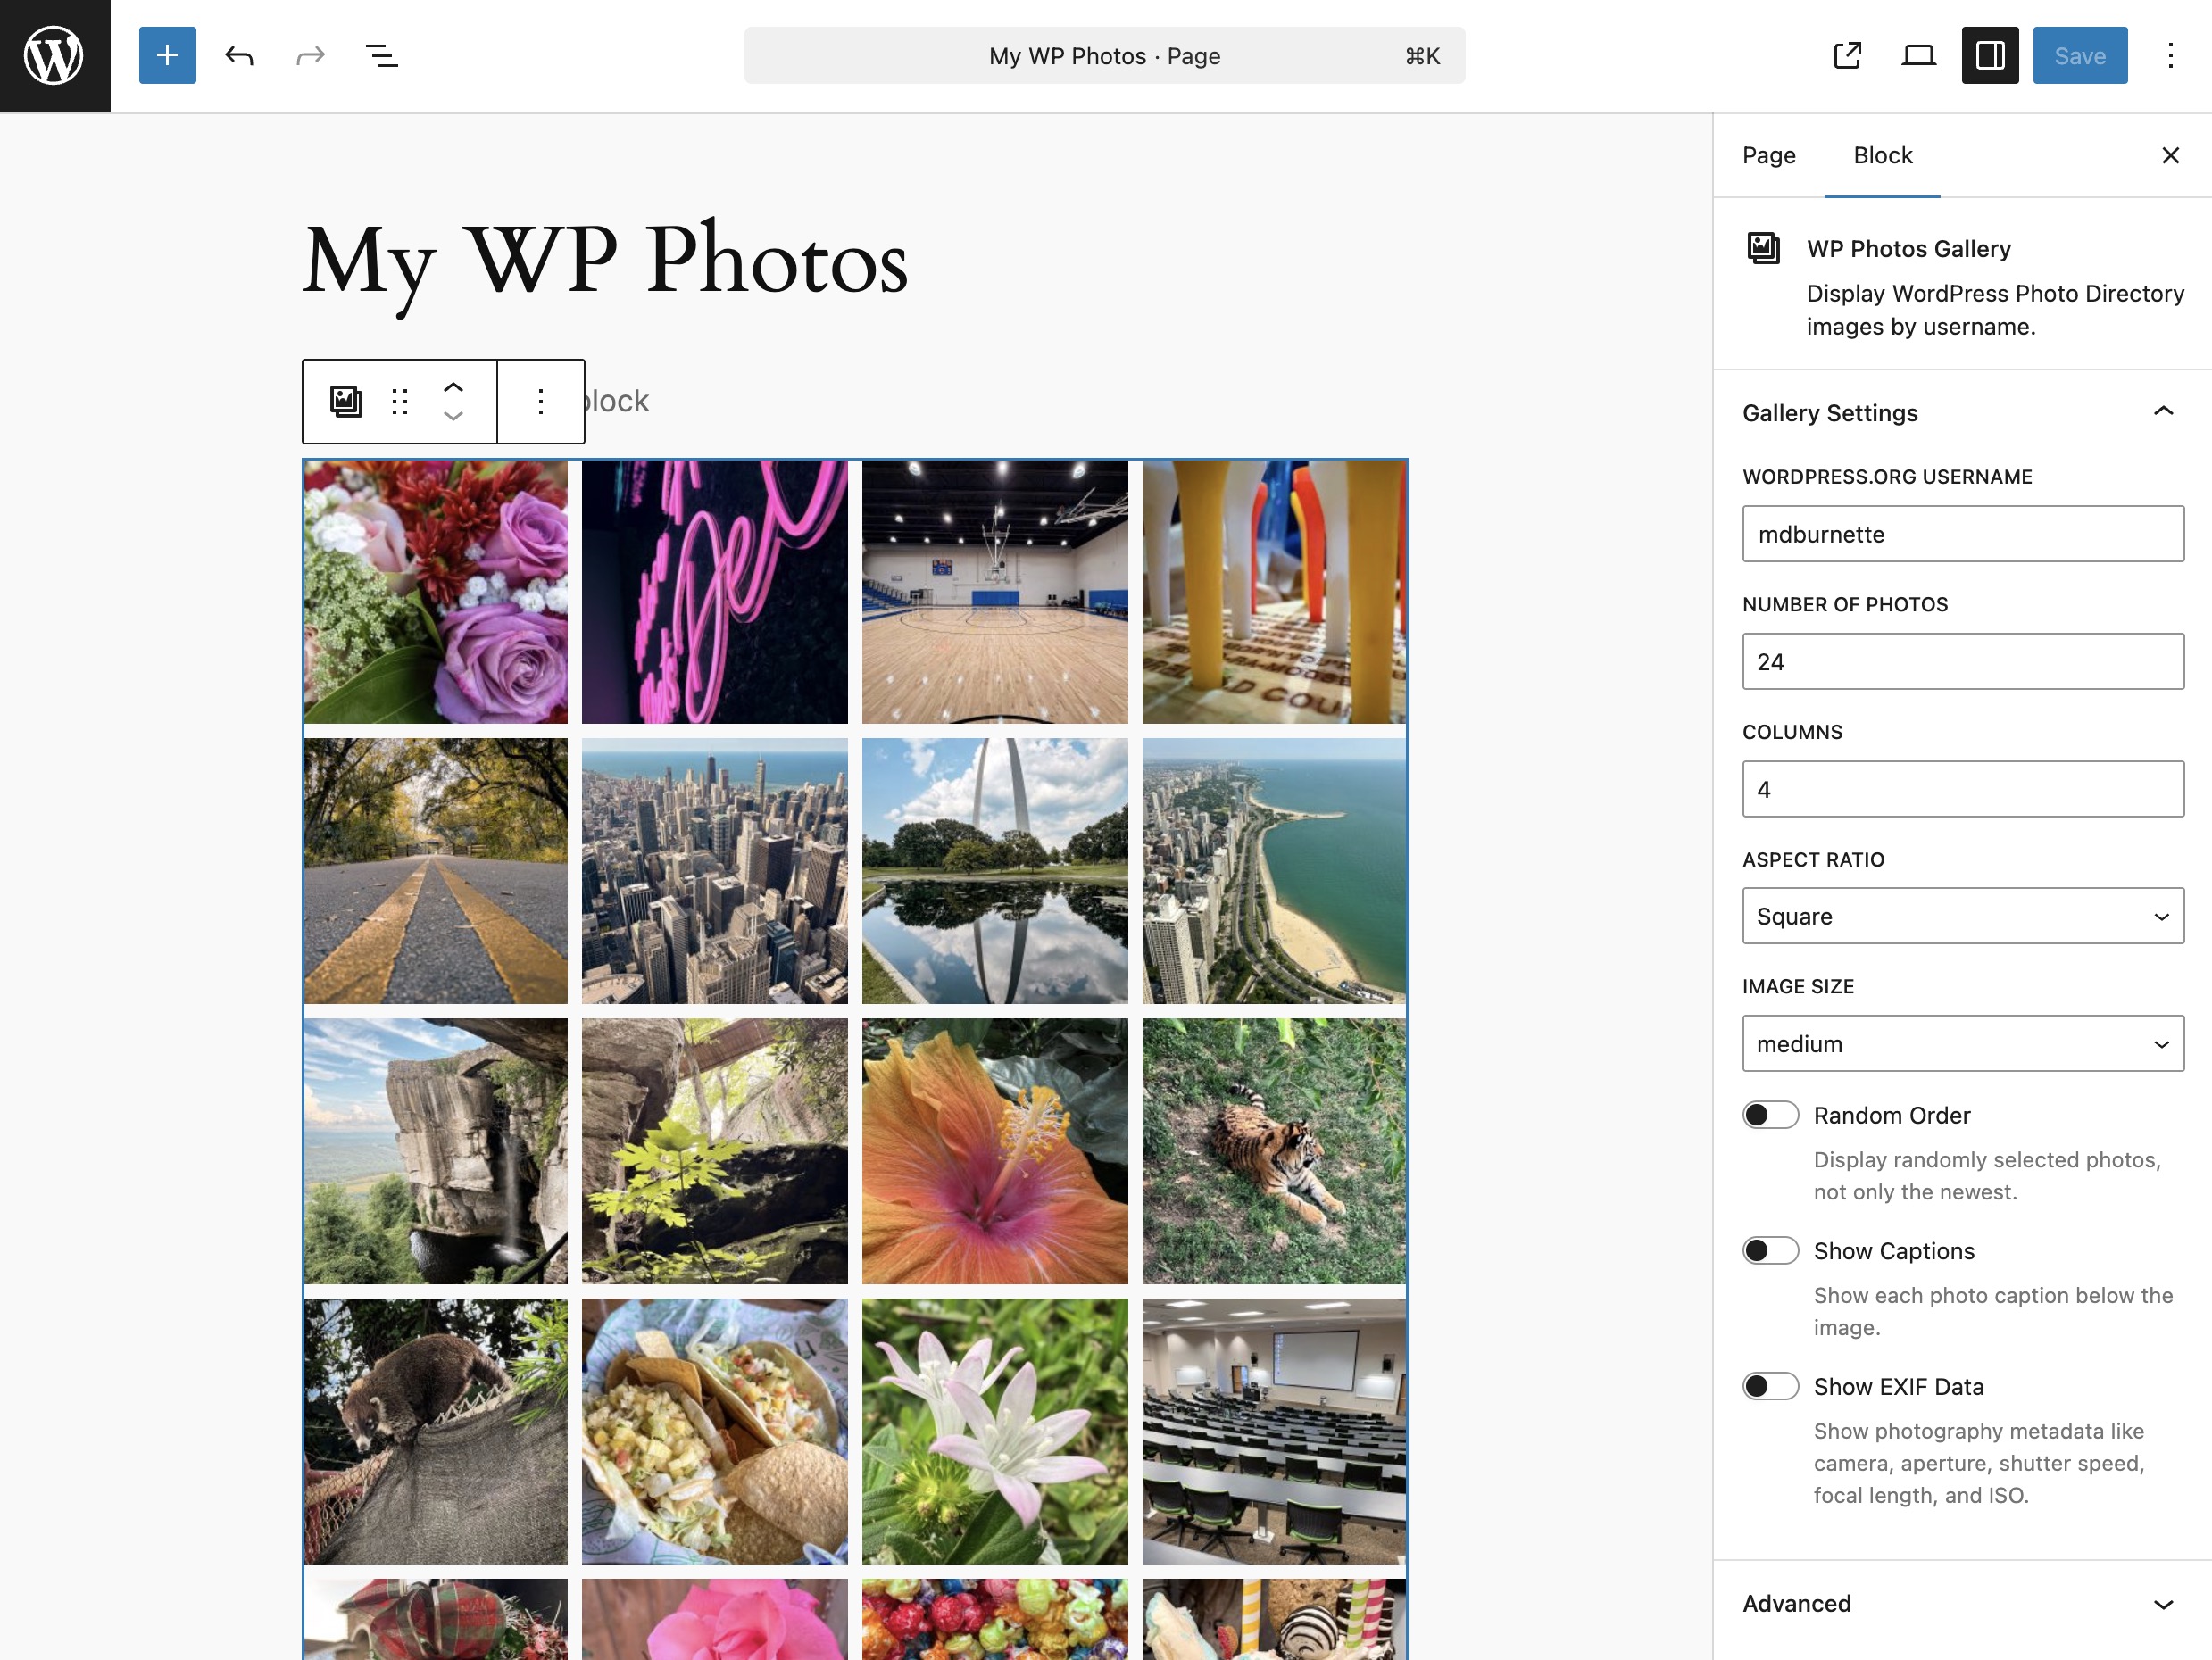Viewport: 2212px width, 1660px height.
Task: Enable the Random Order toggle
Action: (1770, 1115)
